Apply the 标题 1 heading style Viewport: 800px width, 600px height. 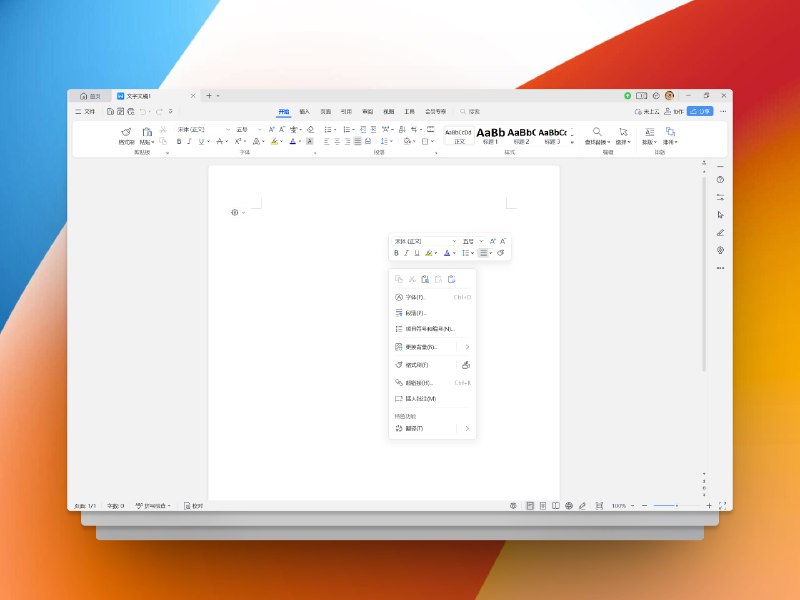(x=490, y=135)
